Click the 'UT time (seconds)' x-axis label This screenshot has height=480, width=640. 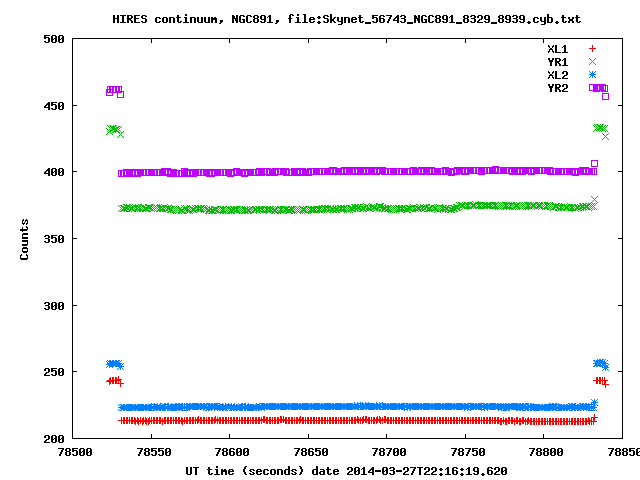tap(346, 471)
